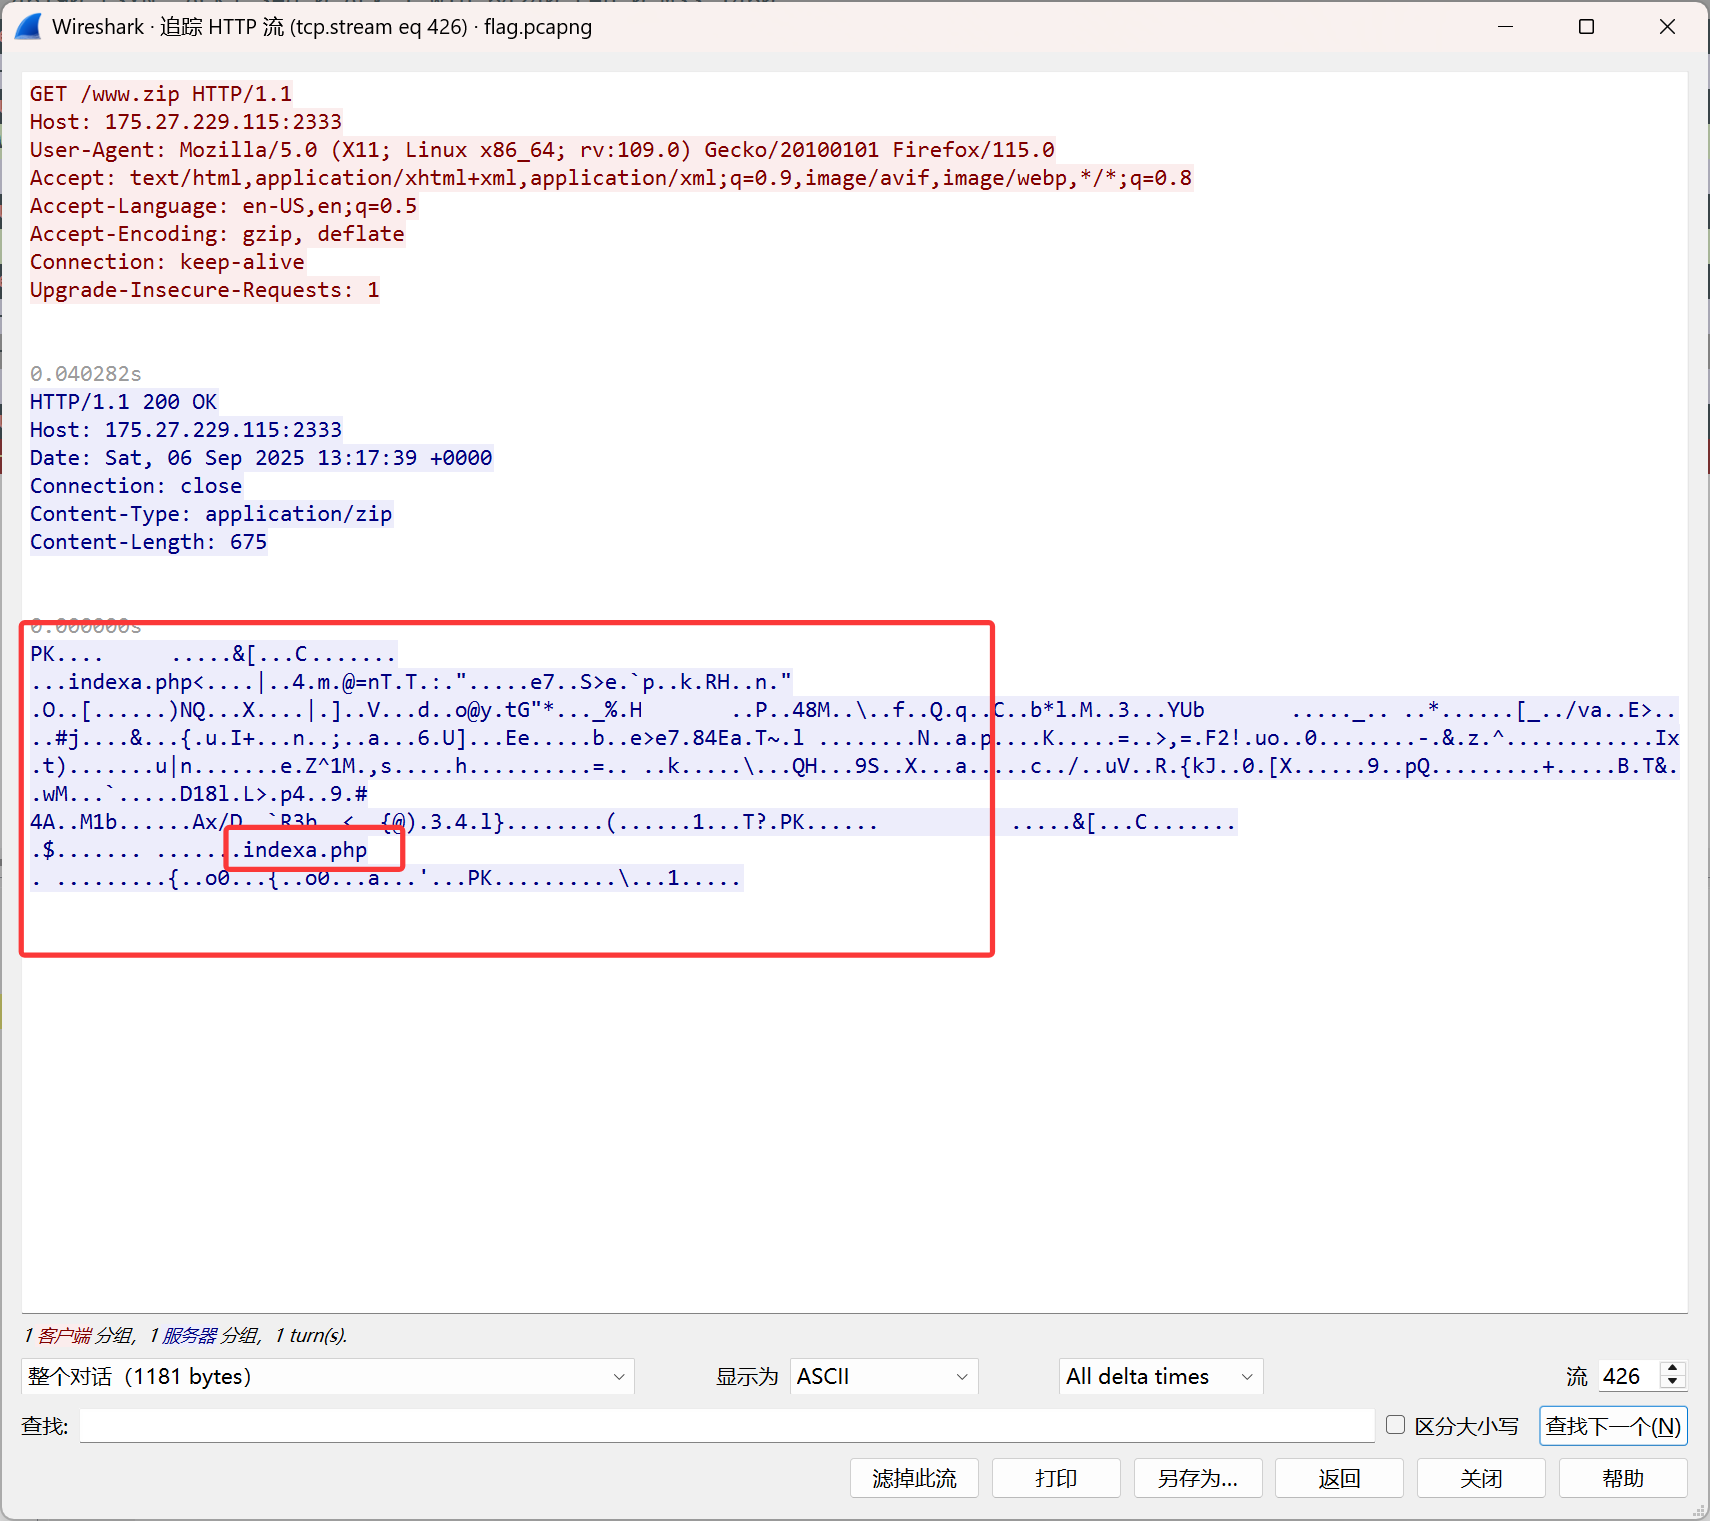
Task: Click the Connection: keep-alive line
Action: click(167, 262)
